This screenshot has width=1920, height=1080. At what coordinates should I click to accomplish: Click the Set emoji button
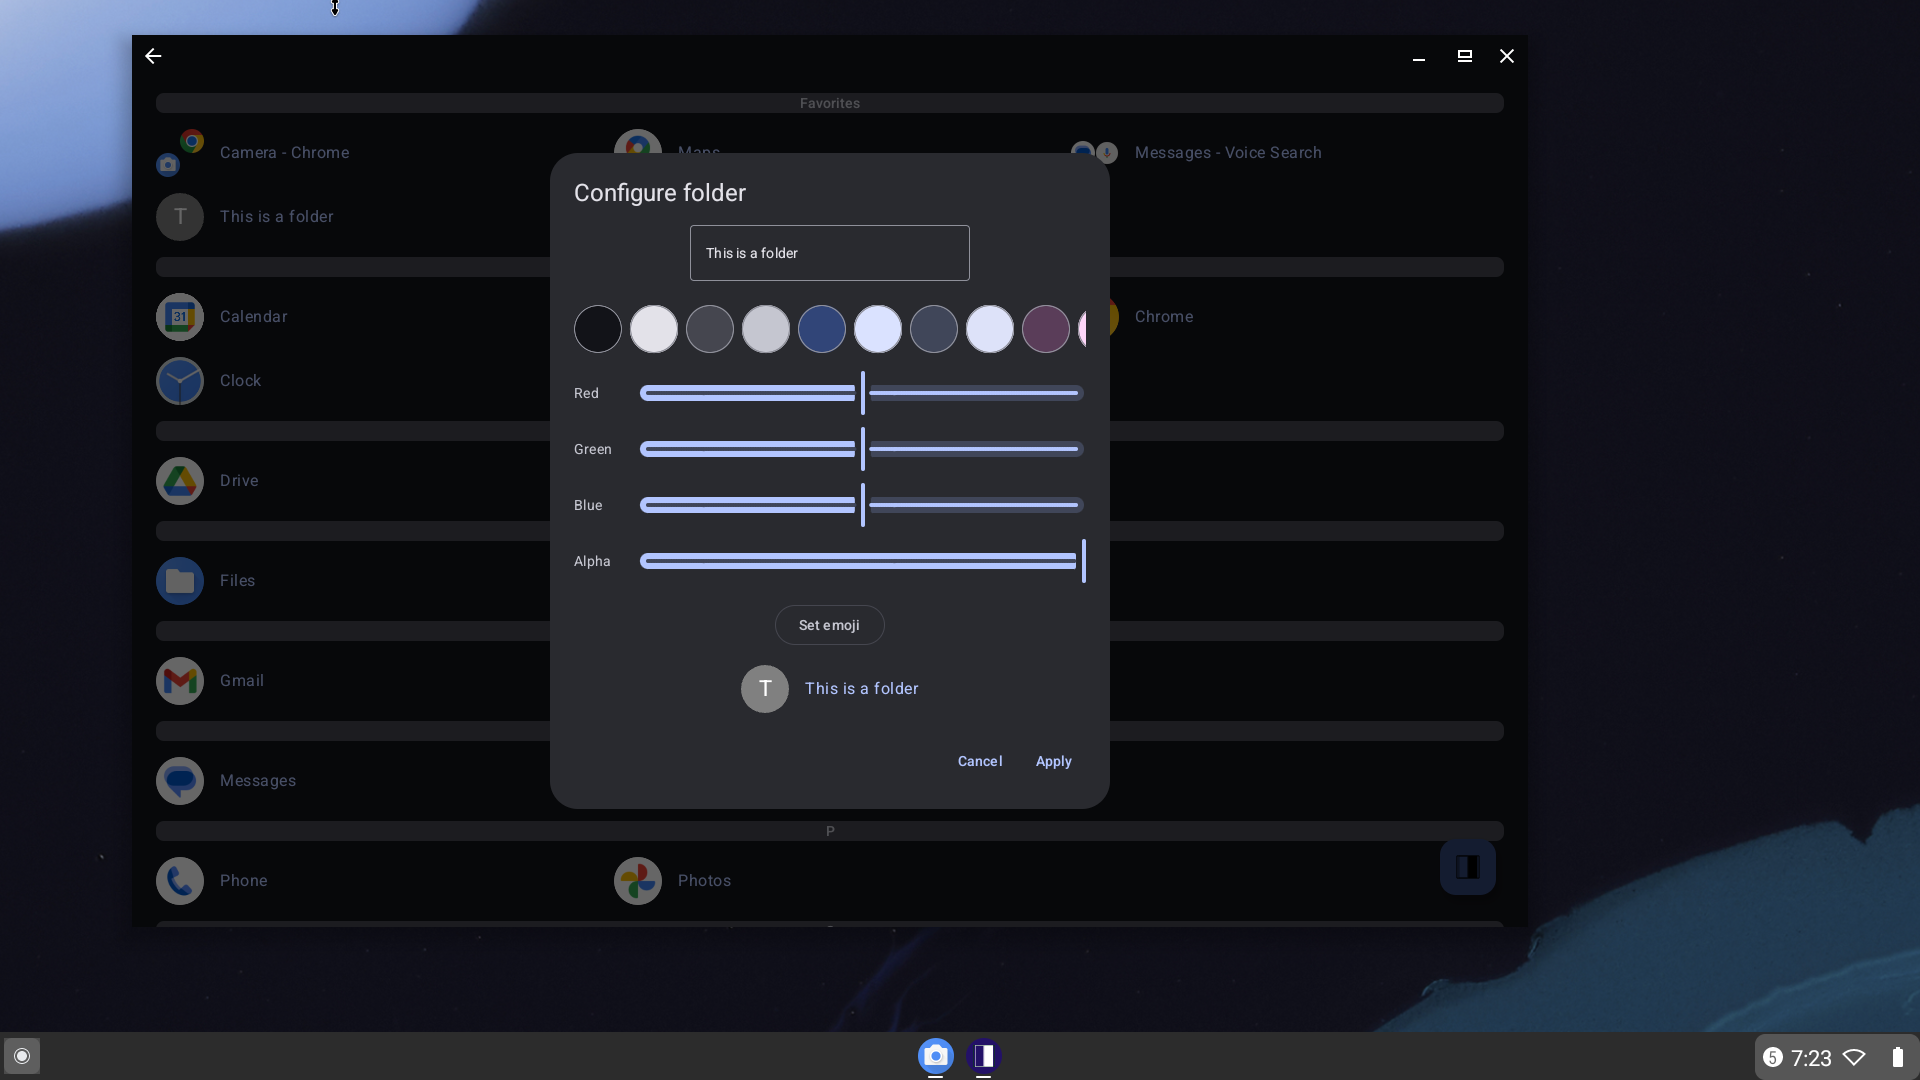coord(830,625)
